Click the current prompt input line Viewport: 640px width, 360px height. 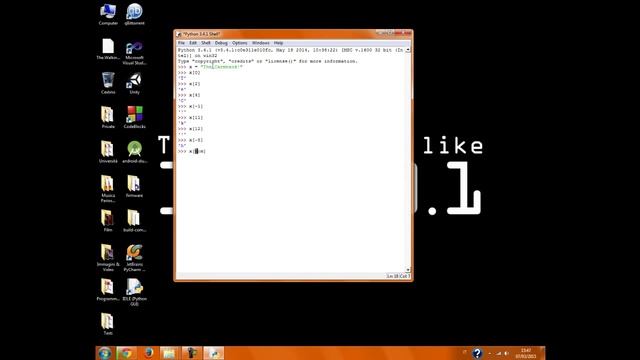click(192, 151)
